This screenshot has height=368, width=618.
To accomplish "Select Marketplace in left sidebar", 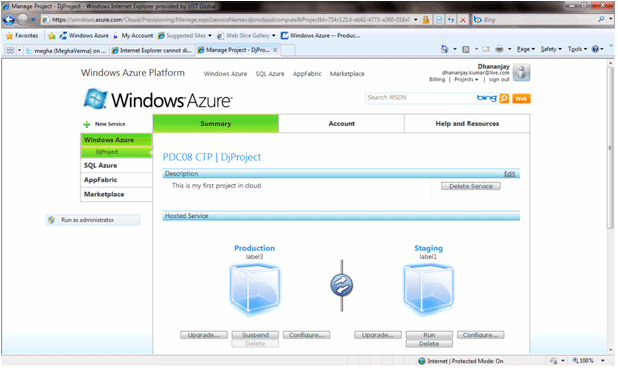I will click(x=116, y=194).
